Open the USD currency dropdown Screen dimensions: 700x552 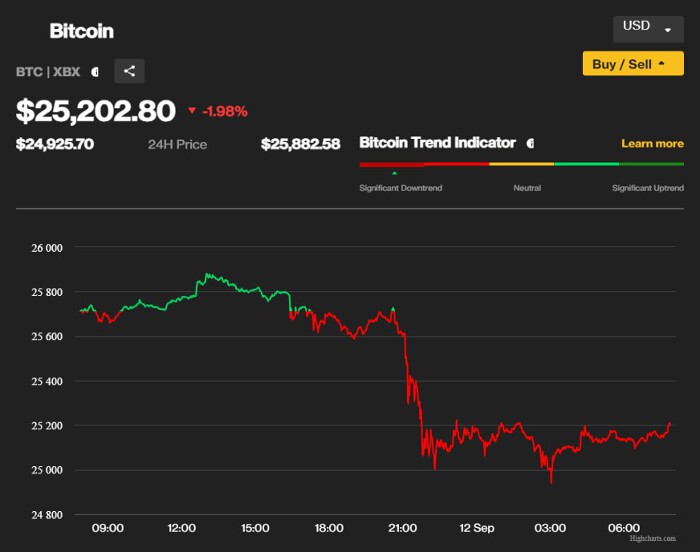point(648,29)
